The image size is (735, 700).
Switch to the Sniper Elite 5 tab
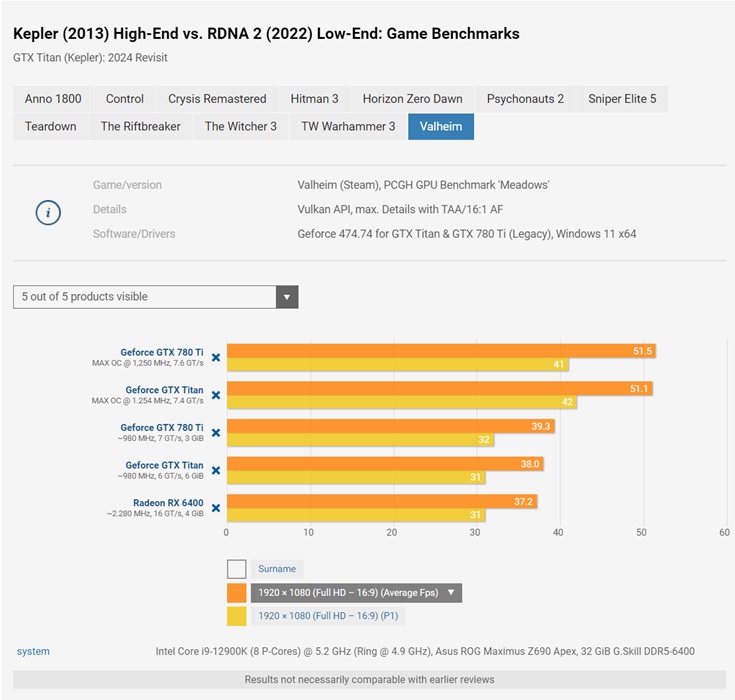point(622,99)
